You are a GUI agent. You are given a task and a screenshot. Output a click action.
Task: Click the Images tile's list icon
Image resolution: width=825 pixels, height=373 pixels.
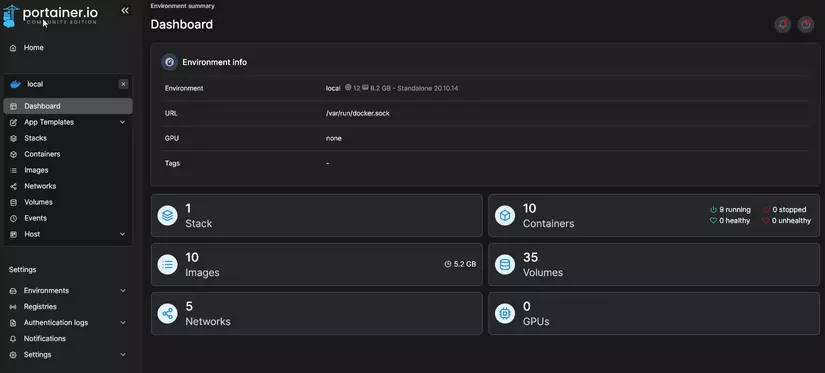167,265
